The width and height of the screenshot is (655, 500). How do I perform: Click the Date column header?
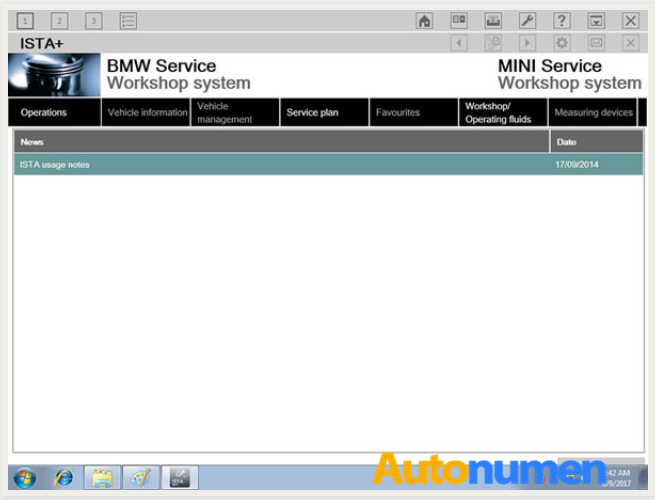(597, 142)
